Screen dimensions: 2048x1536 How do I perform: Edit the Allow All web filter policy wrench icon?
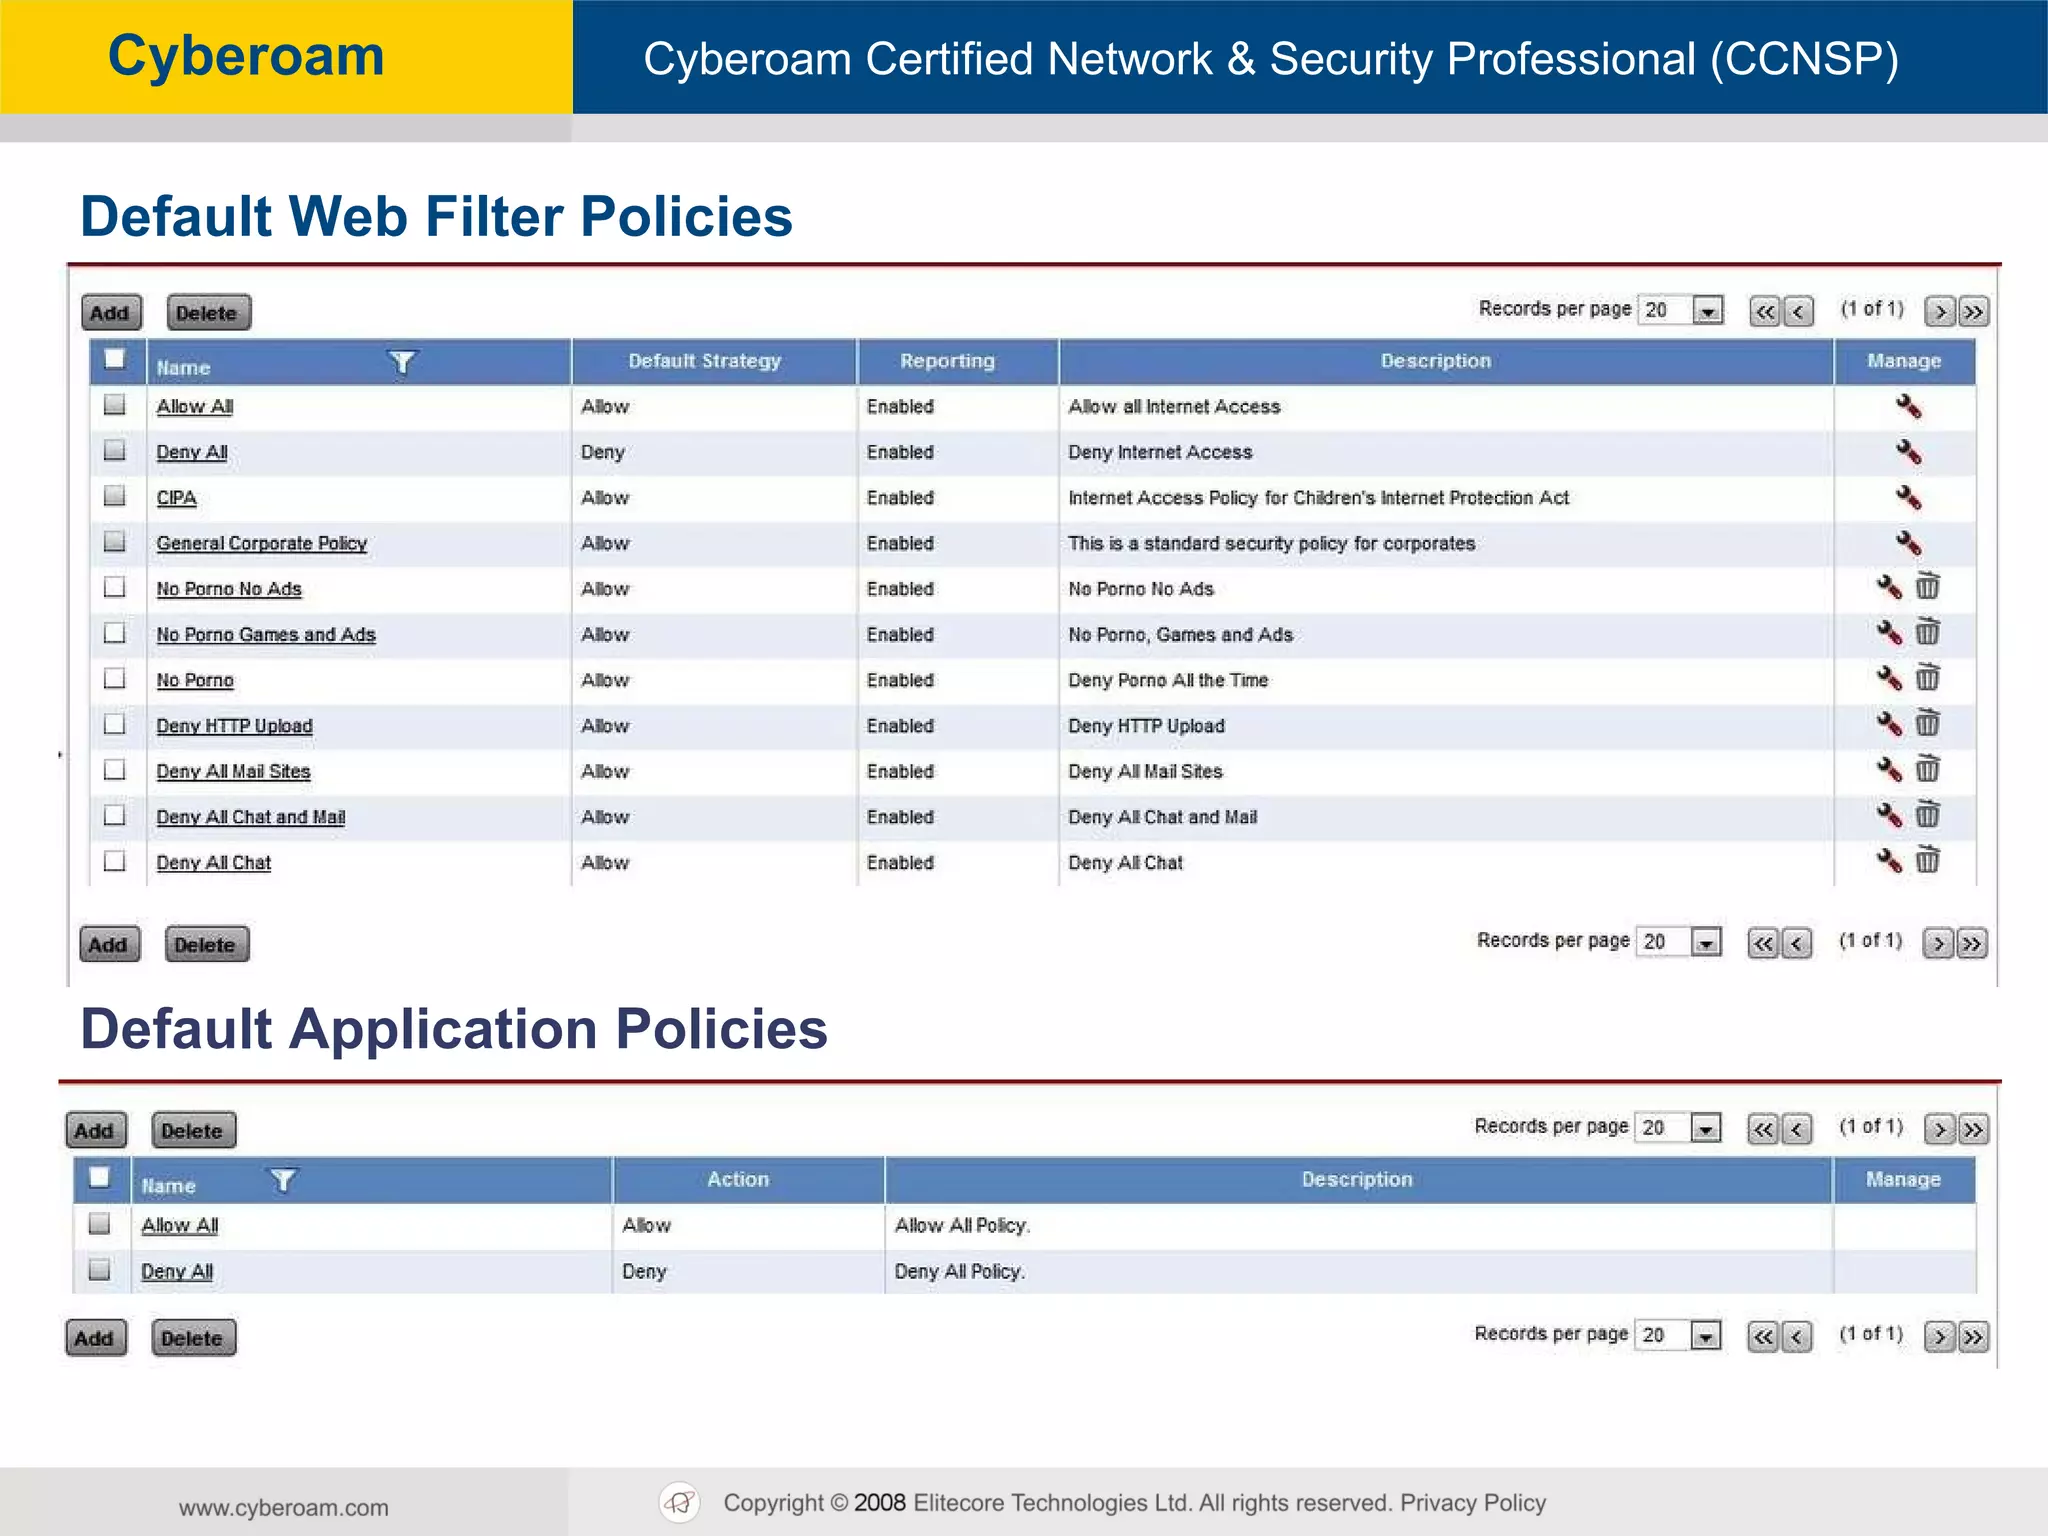1908,406
